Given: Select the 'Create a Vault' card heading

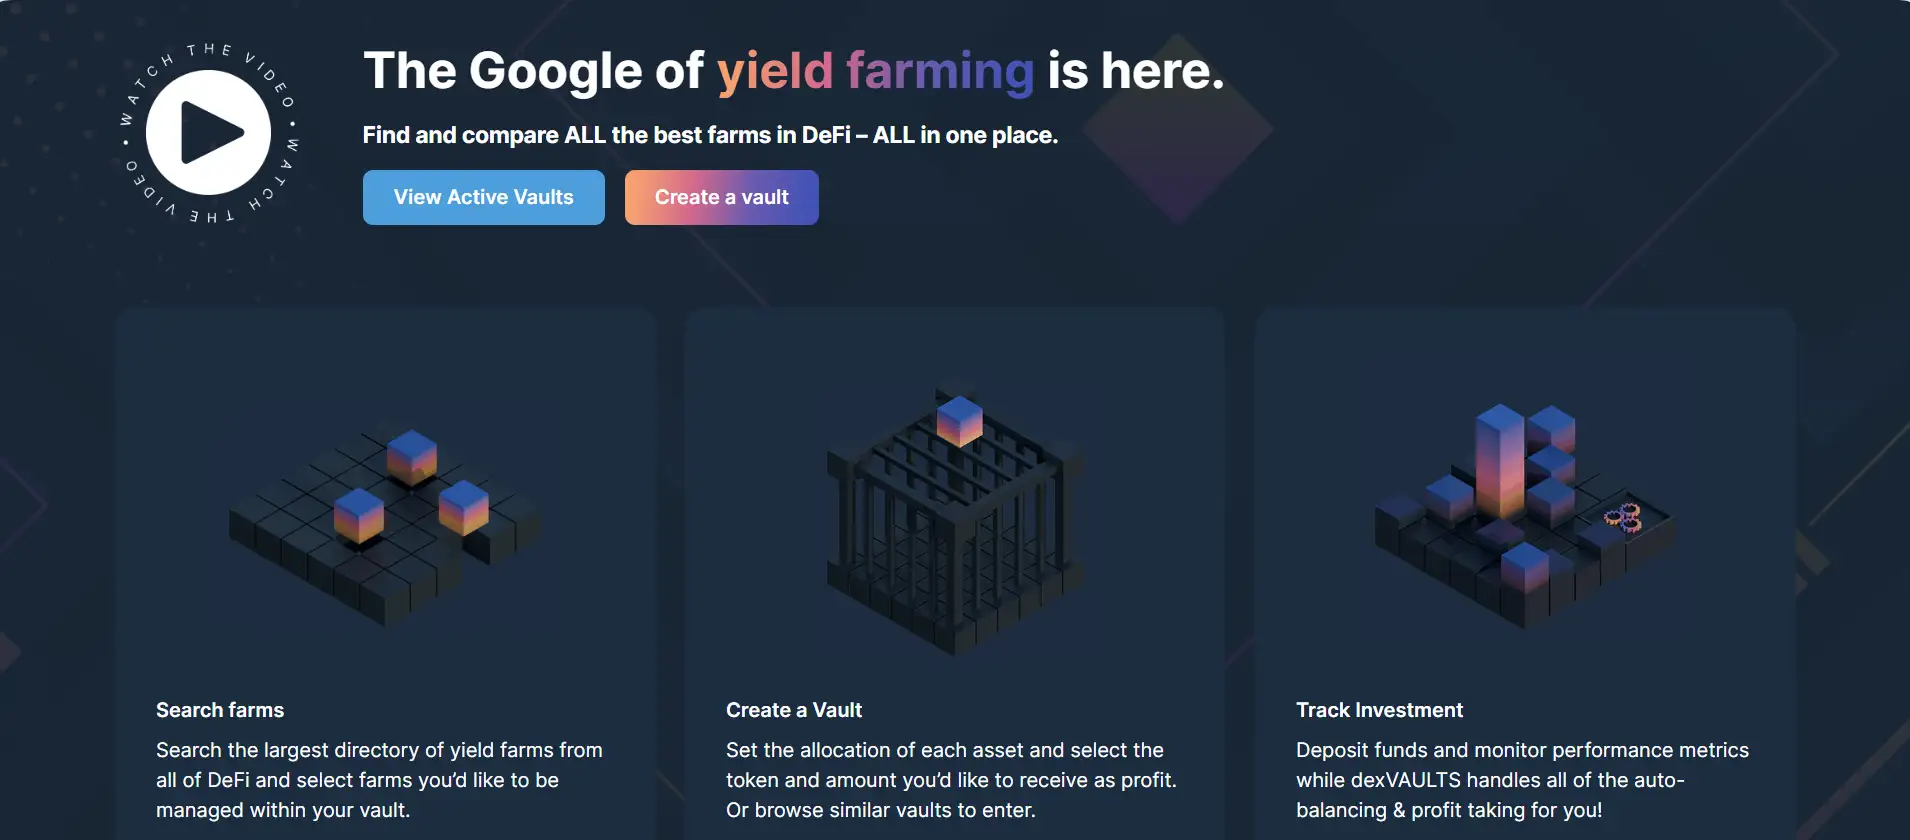Looking at the screenshot, I should [x=793, y=710].
